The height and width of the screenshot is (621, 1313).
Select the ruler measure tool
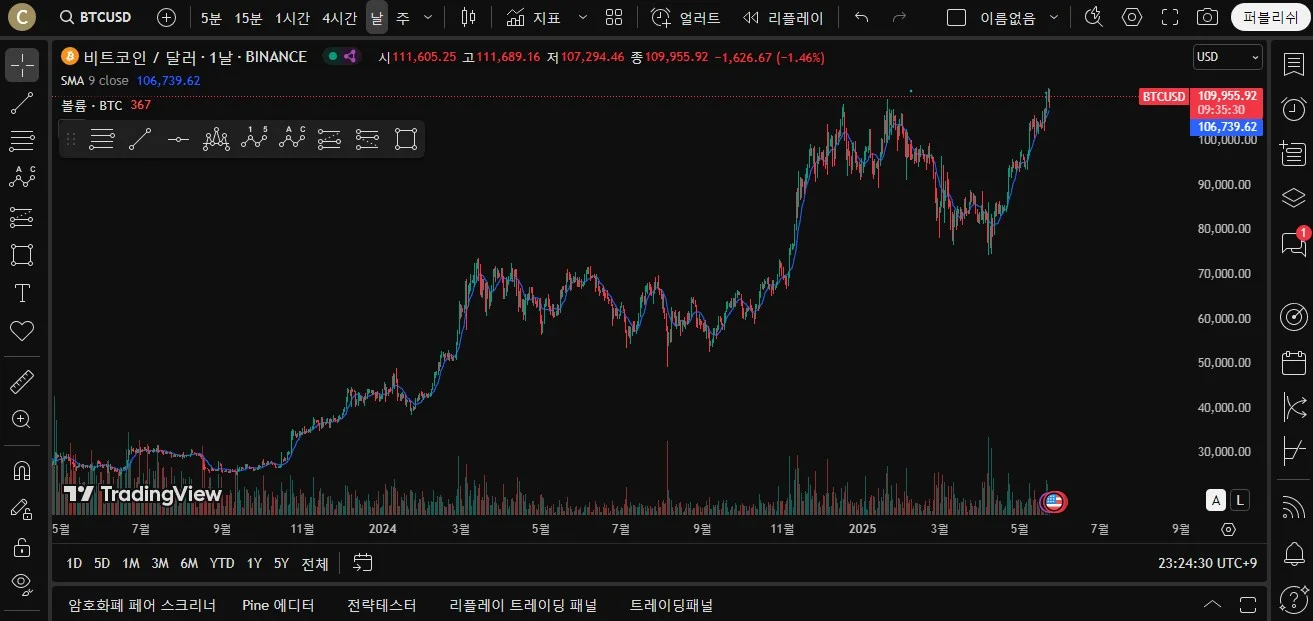(x=22, y=381)
